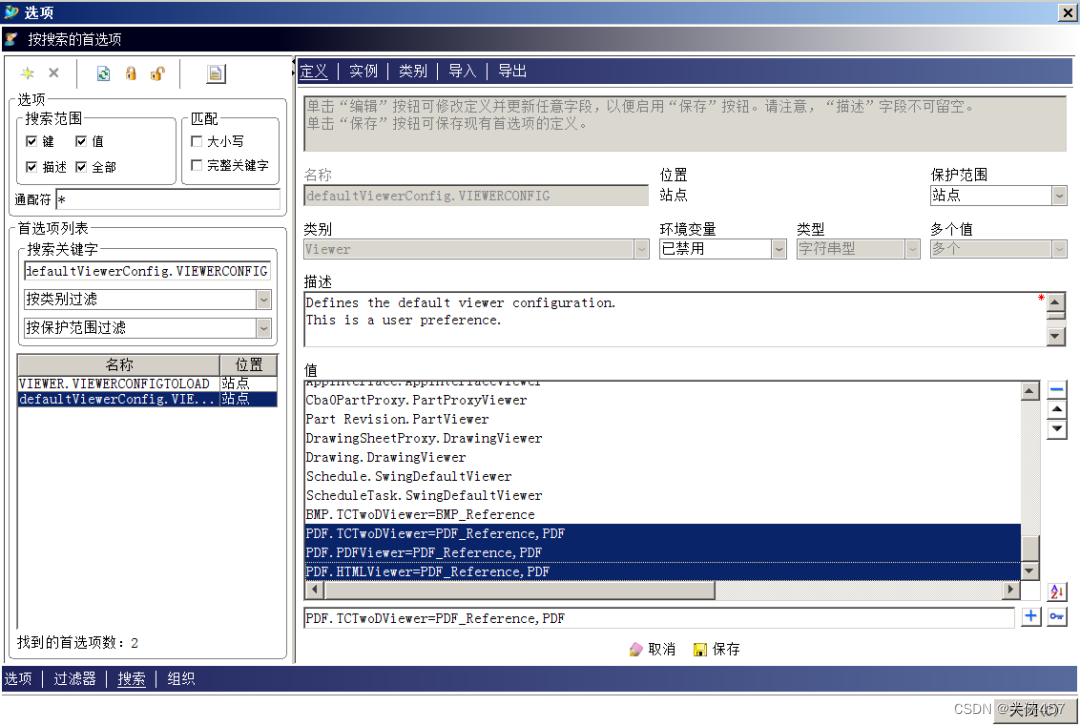Select the VIEWER.VIEWERCONFIGTOLOAD preference row
This screenshot has width=1080, height=726.
pos(113,383)
